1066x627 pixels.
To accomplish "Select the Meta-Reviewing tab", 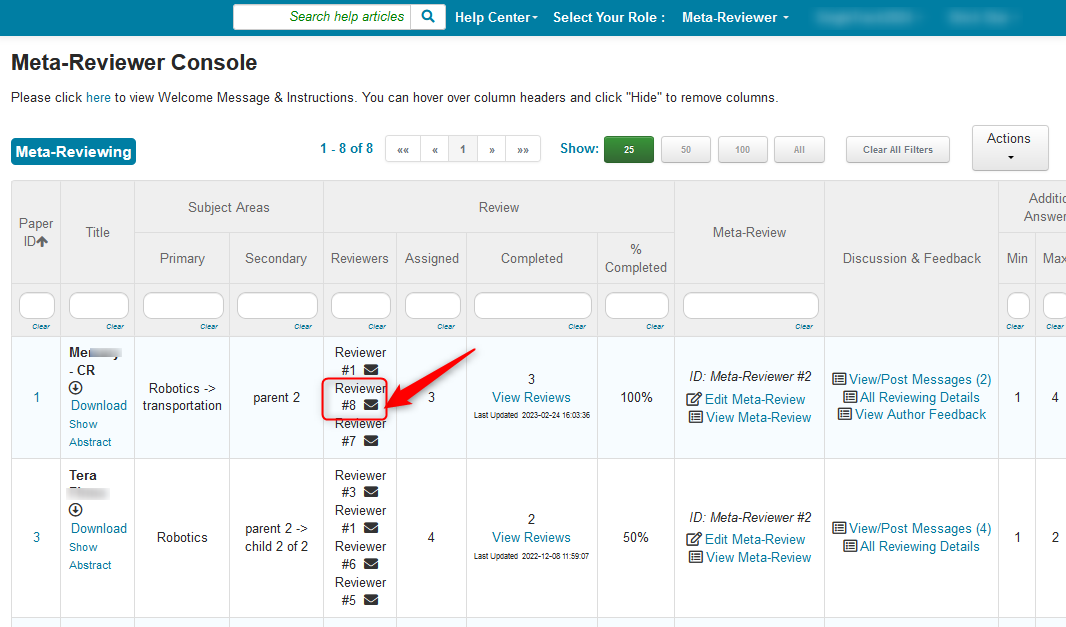I will click(73, 152).
